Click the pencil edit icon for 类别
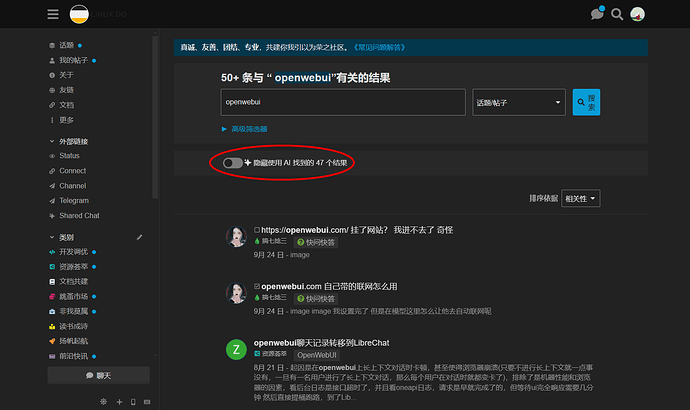The height and width of the screenshot is (410, 690). pyautogui.click(x=139, y=237)
